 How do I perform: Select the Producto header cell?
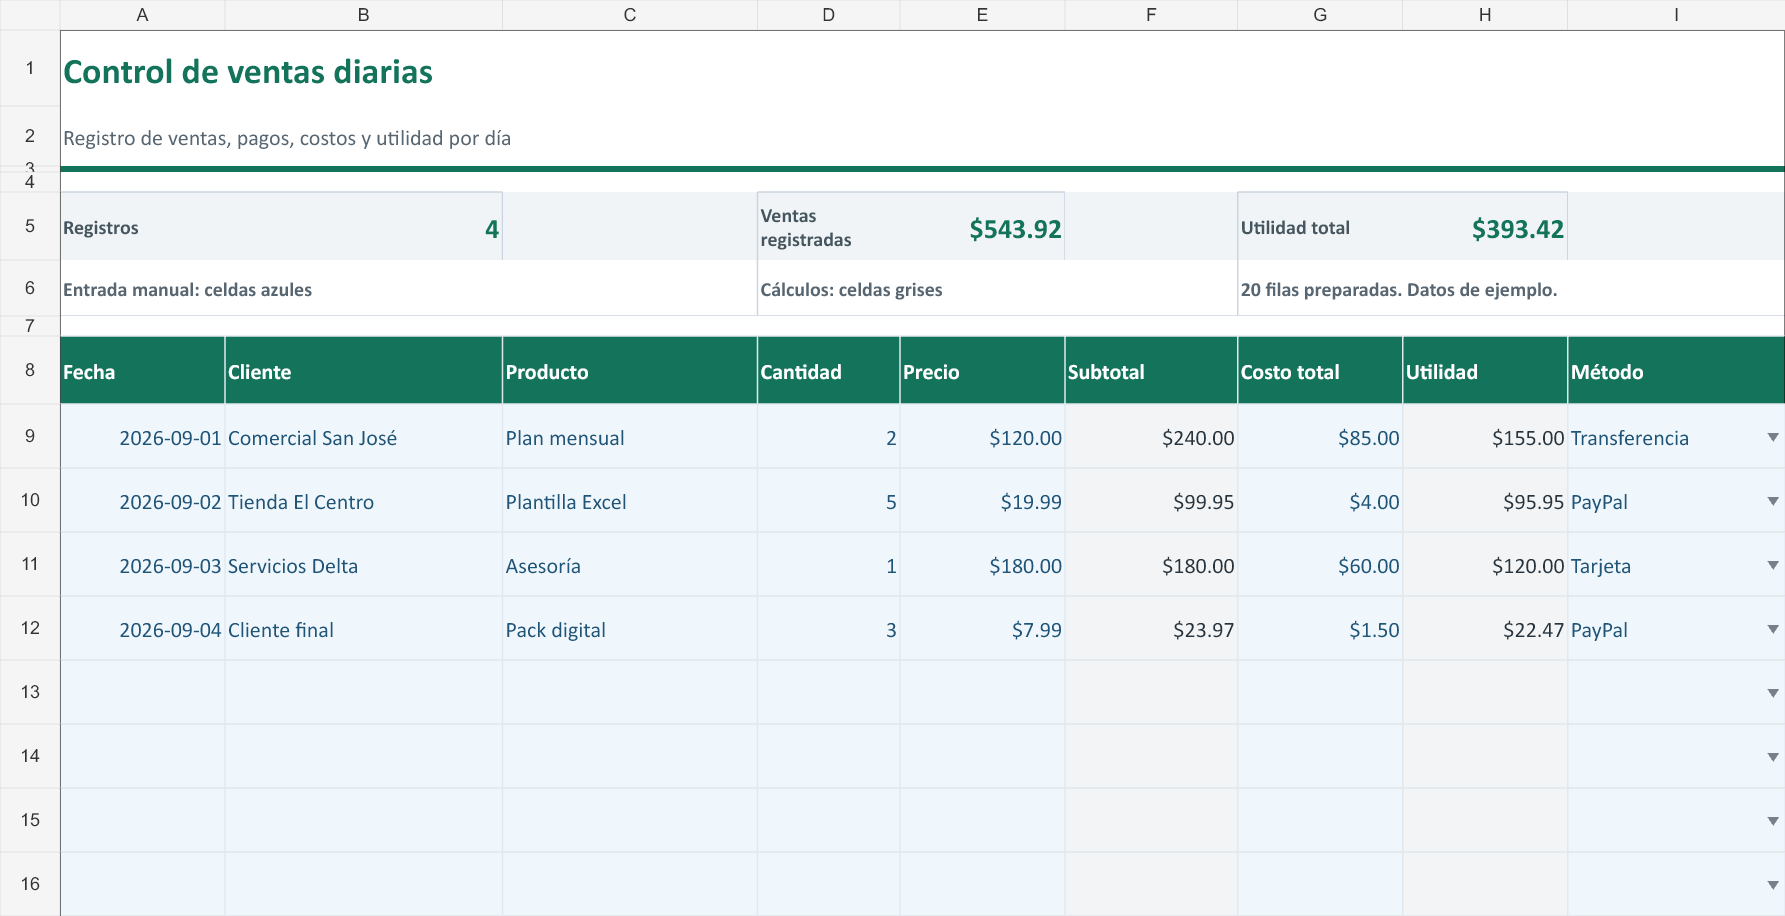[x=629, y=371]
